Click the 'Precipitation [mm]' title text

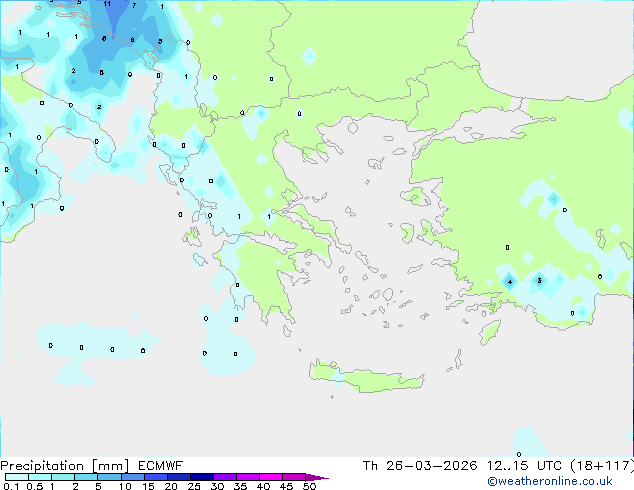[x=65, y=466]
